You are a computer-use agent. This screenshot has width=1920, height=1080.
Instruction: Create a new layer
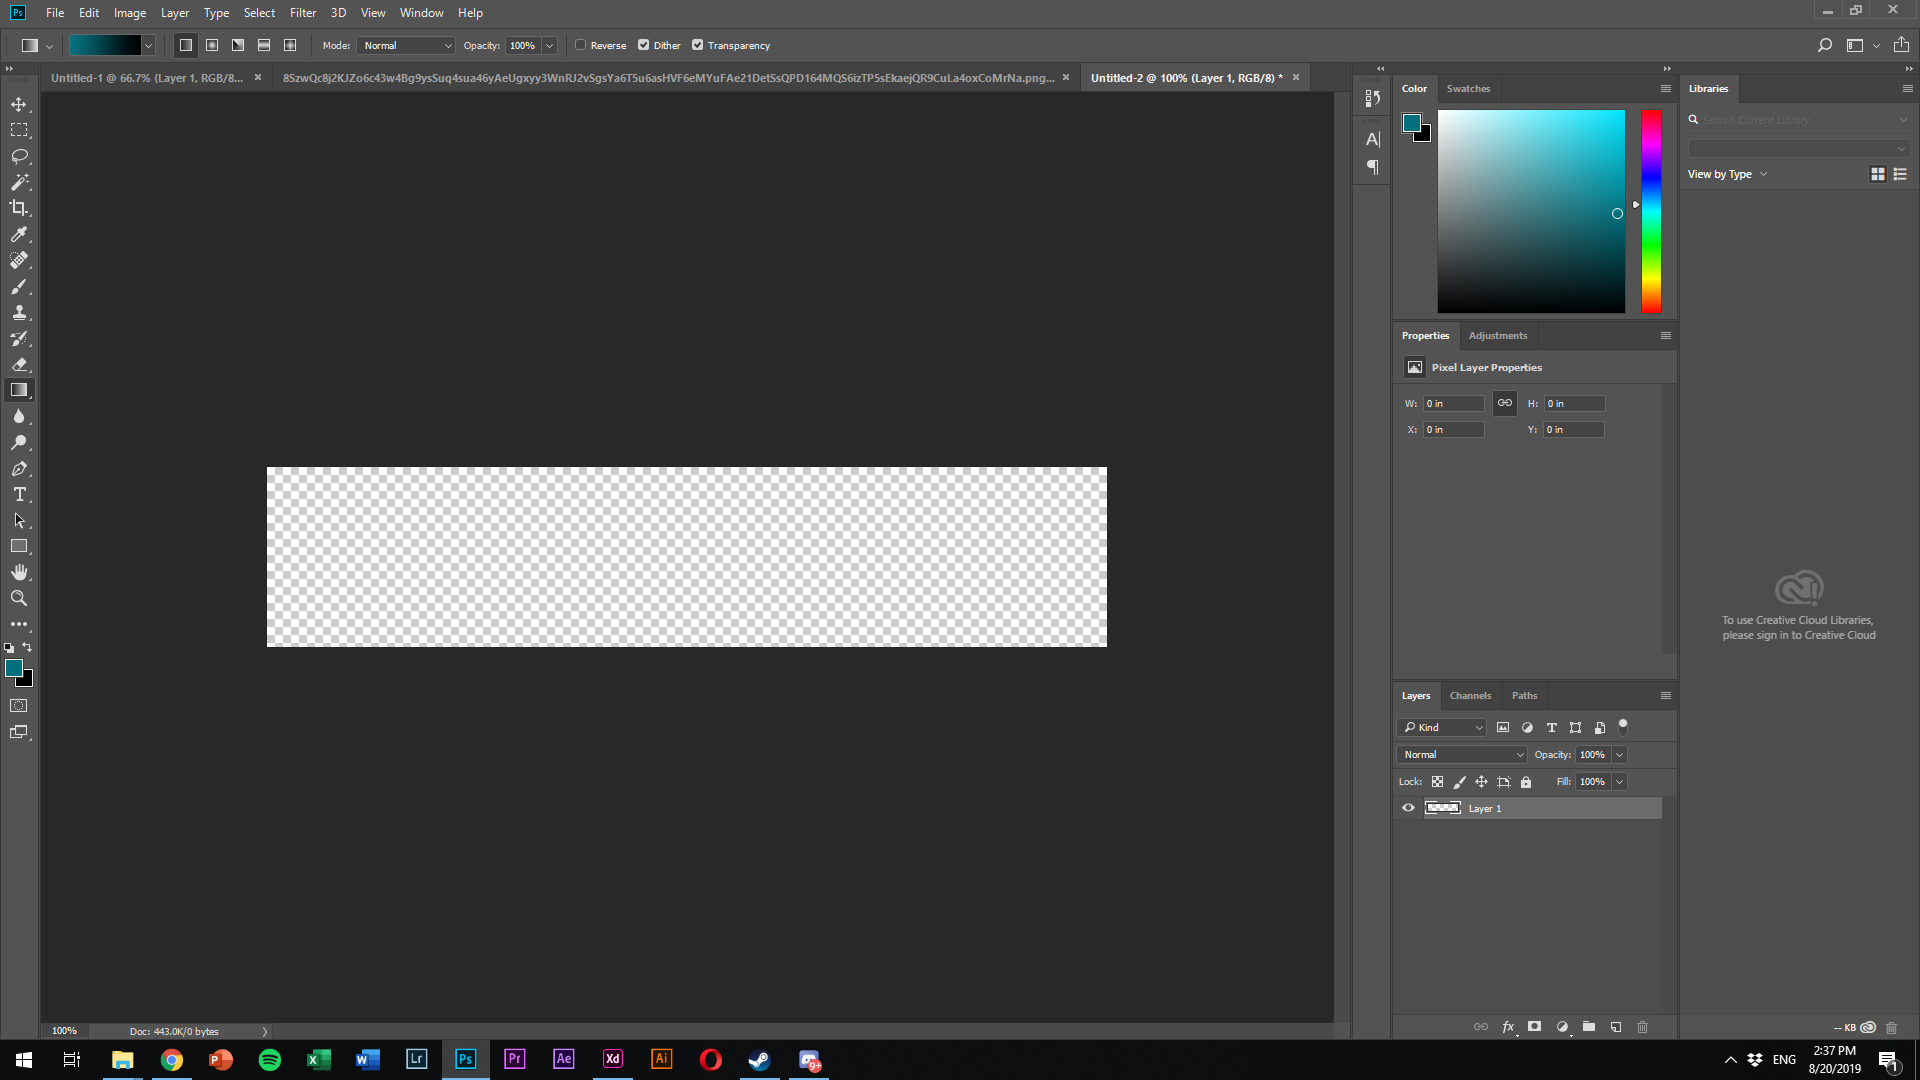pos(1616,1027)
